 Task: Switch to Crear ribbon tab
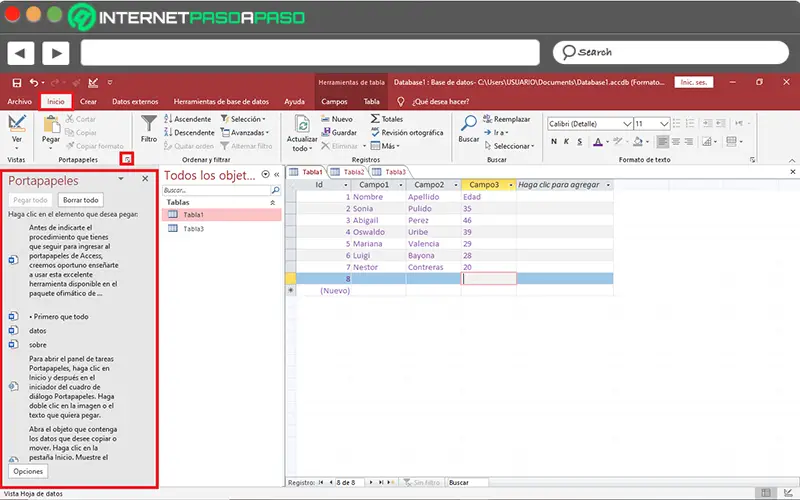(88, 102)
